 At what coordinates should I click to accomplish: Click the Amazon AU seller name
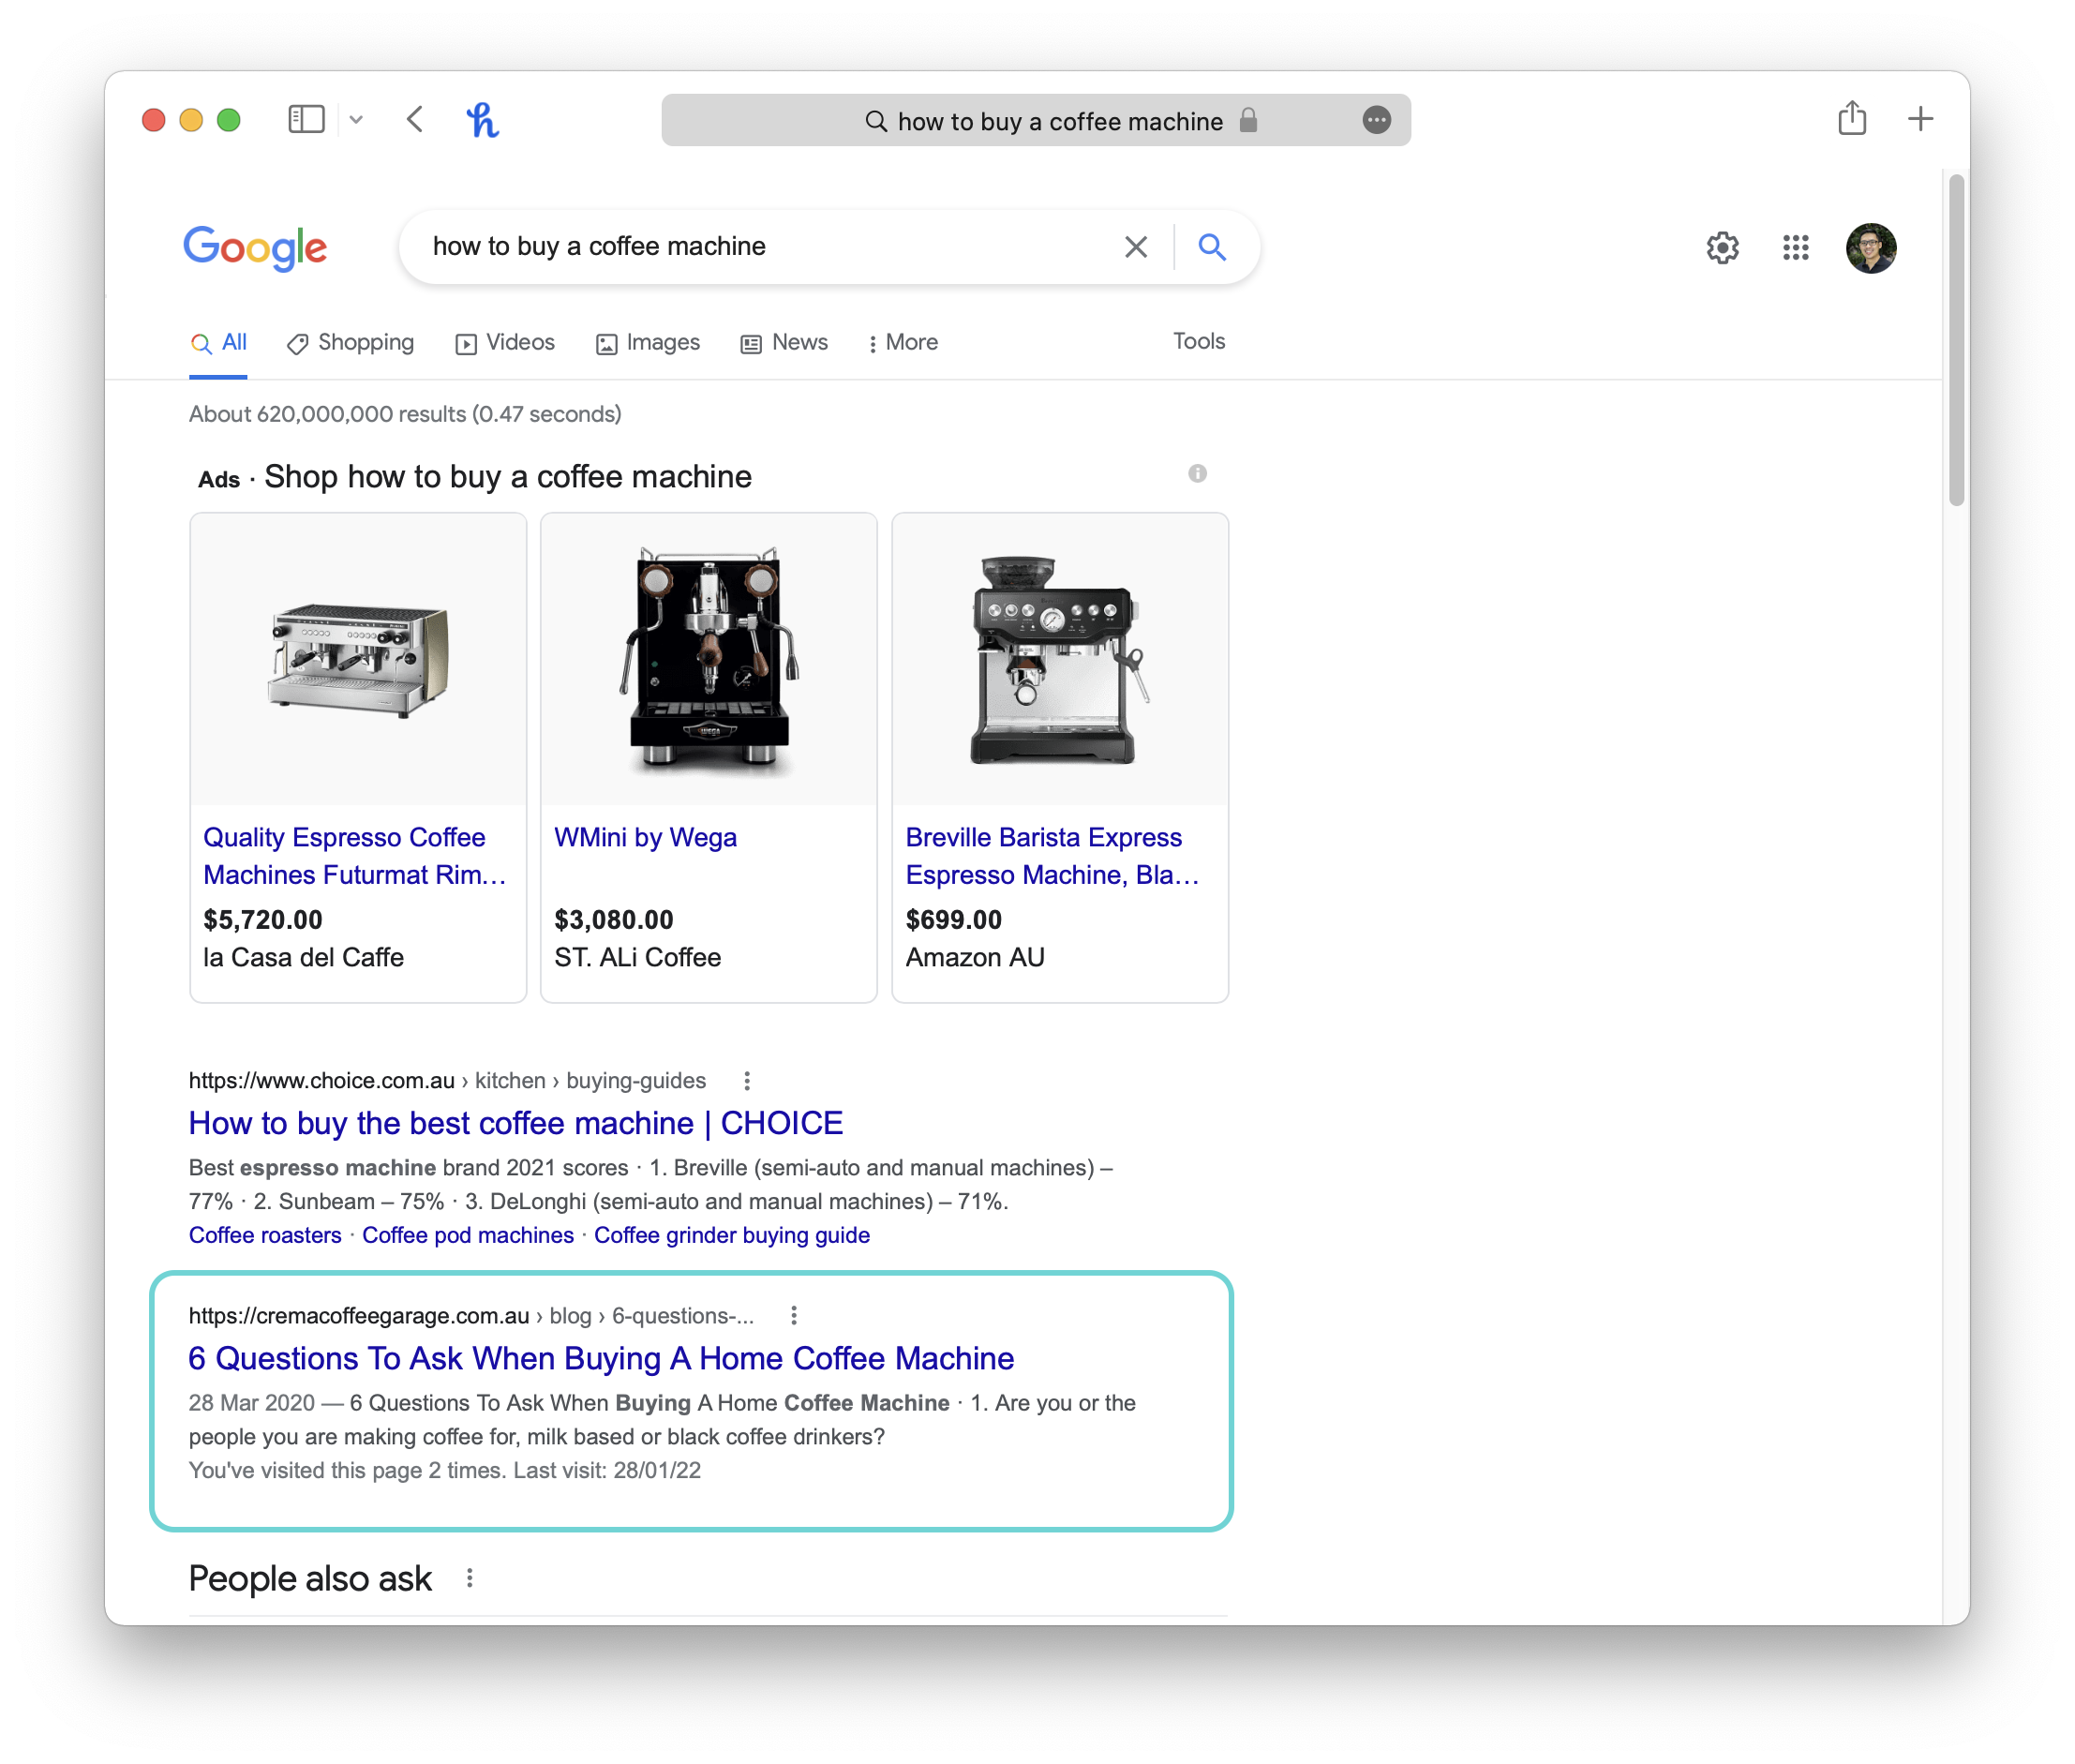[x=975, y=958]
